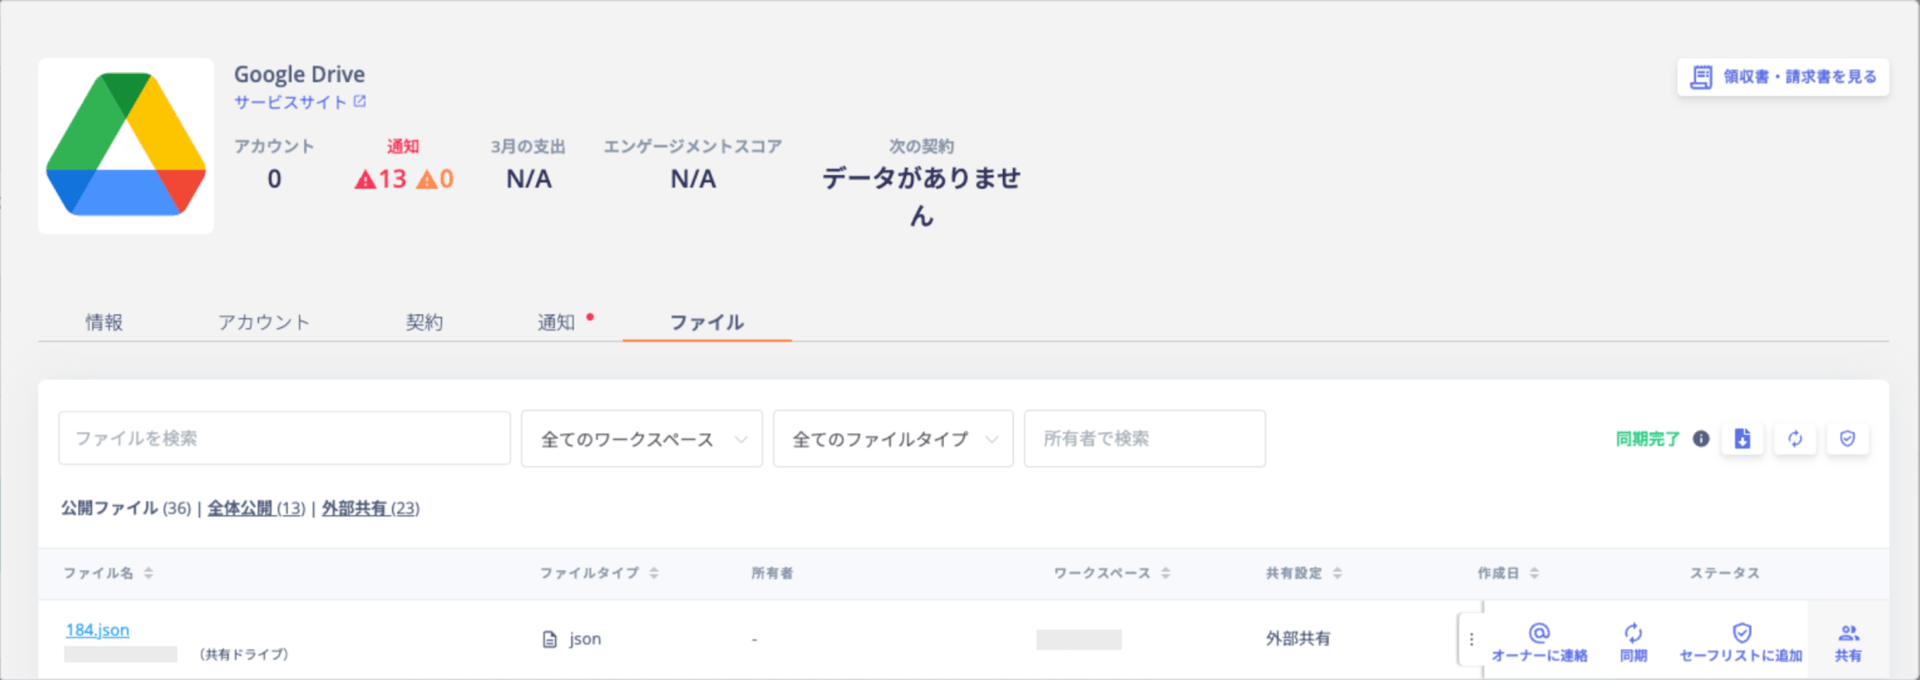The height and width of the screenshot is (680, 1920).
Task: Click the Google Drive logo thumbnail
Action: (126, 145)
